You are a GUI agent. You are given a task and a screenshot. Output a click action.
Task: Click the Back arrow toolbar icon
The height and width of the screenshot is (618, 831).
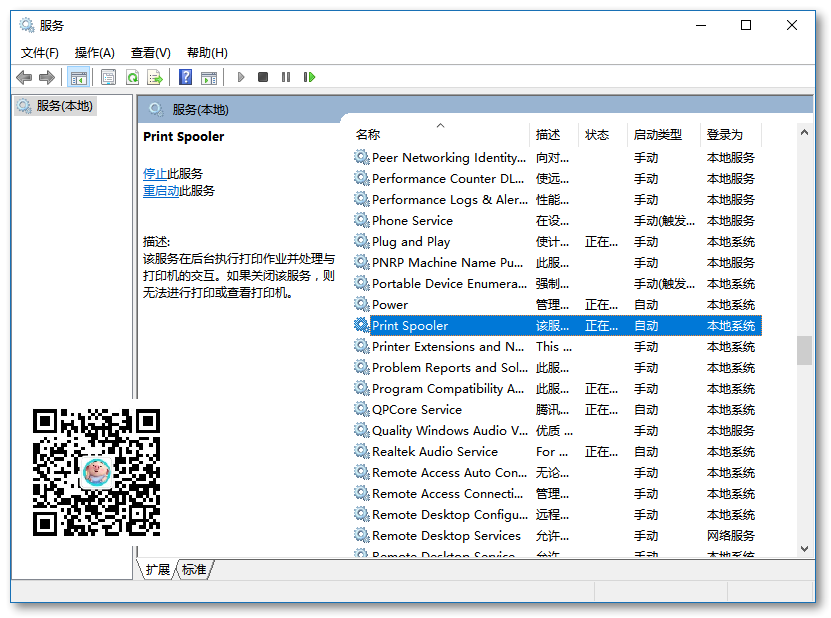[24, 77]
